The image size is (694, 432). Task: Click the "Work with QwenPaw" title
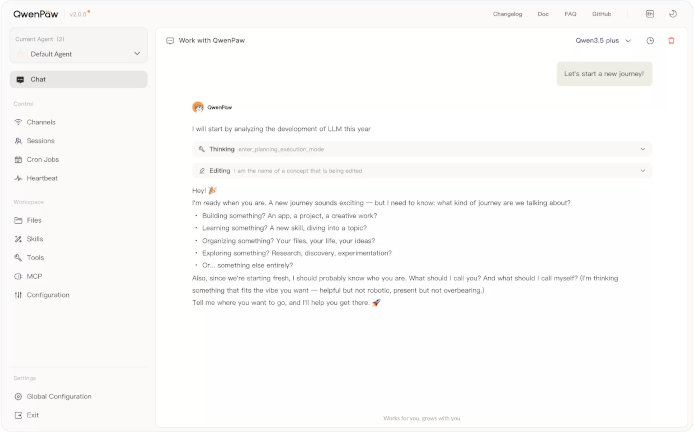(x=212, y=41)
